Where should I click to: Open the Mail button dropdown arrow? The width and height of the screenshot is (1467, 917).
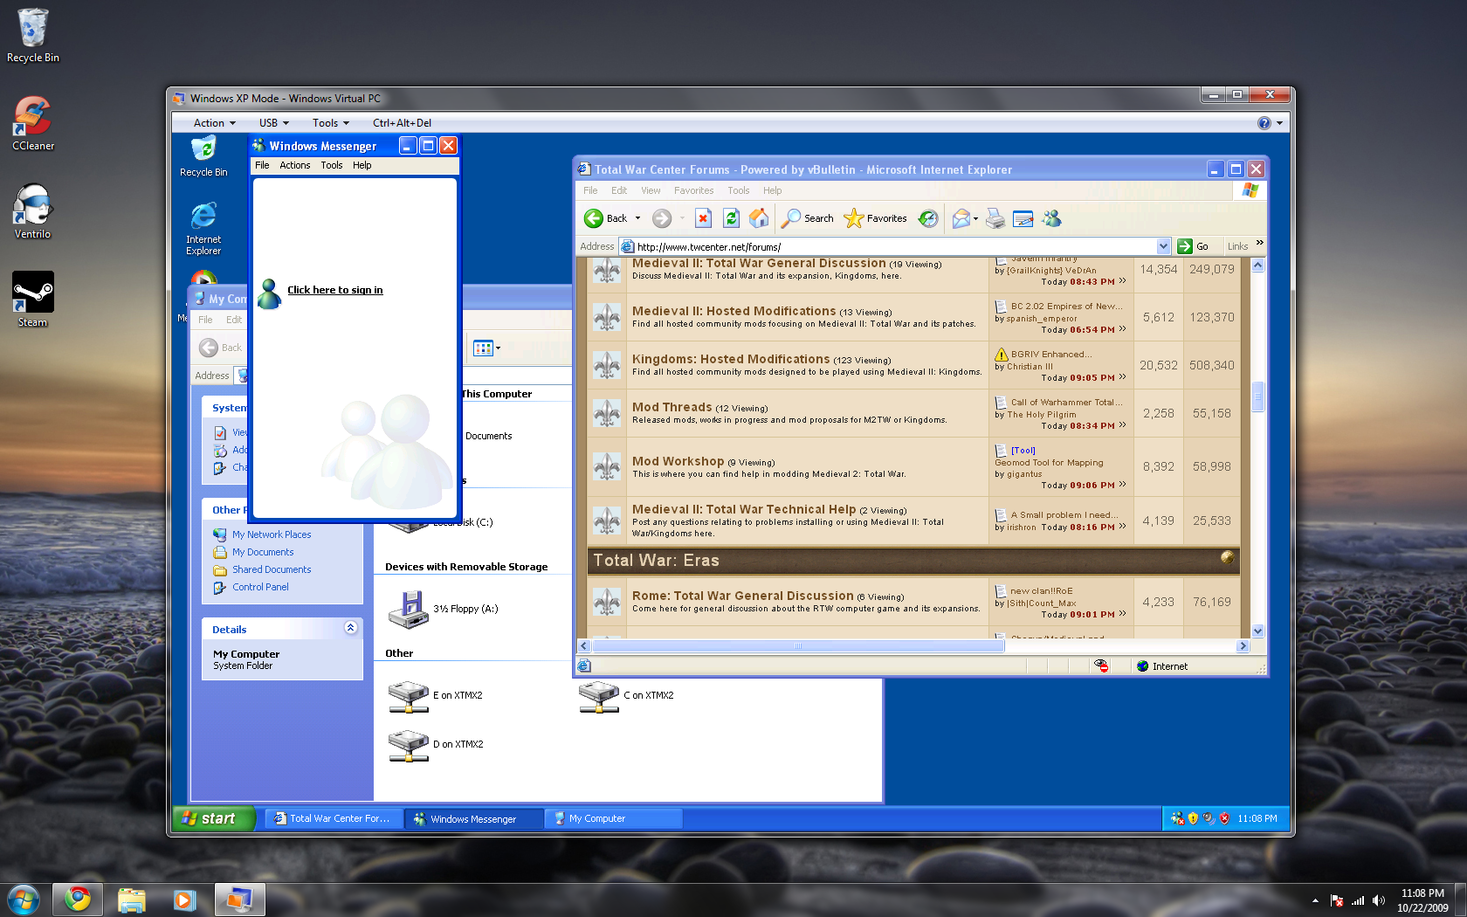point(976,218)
